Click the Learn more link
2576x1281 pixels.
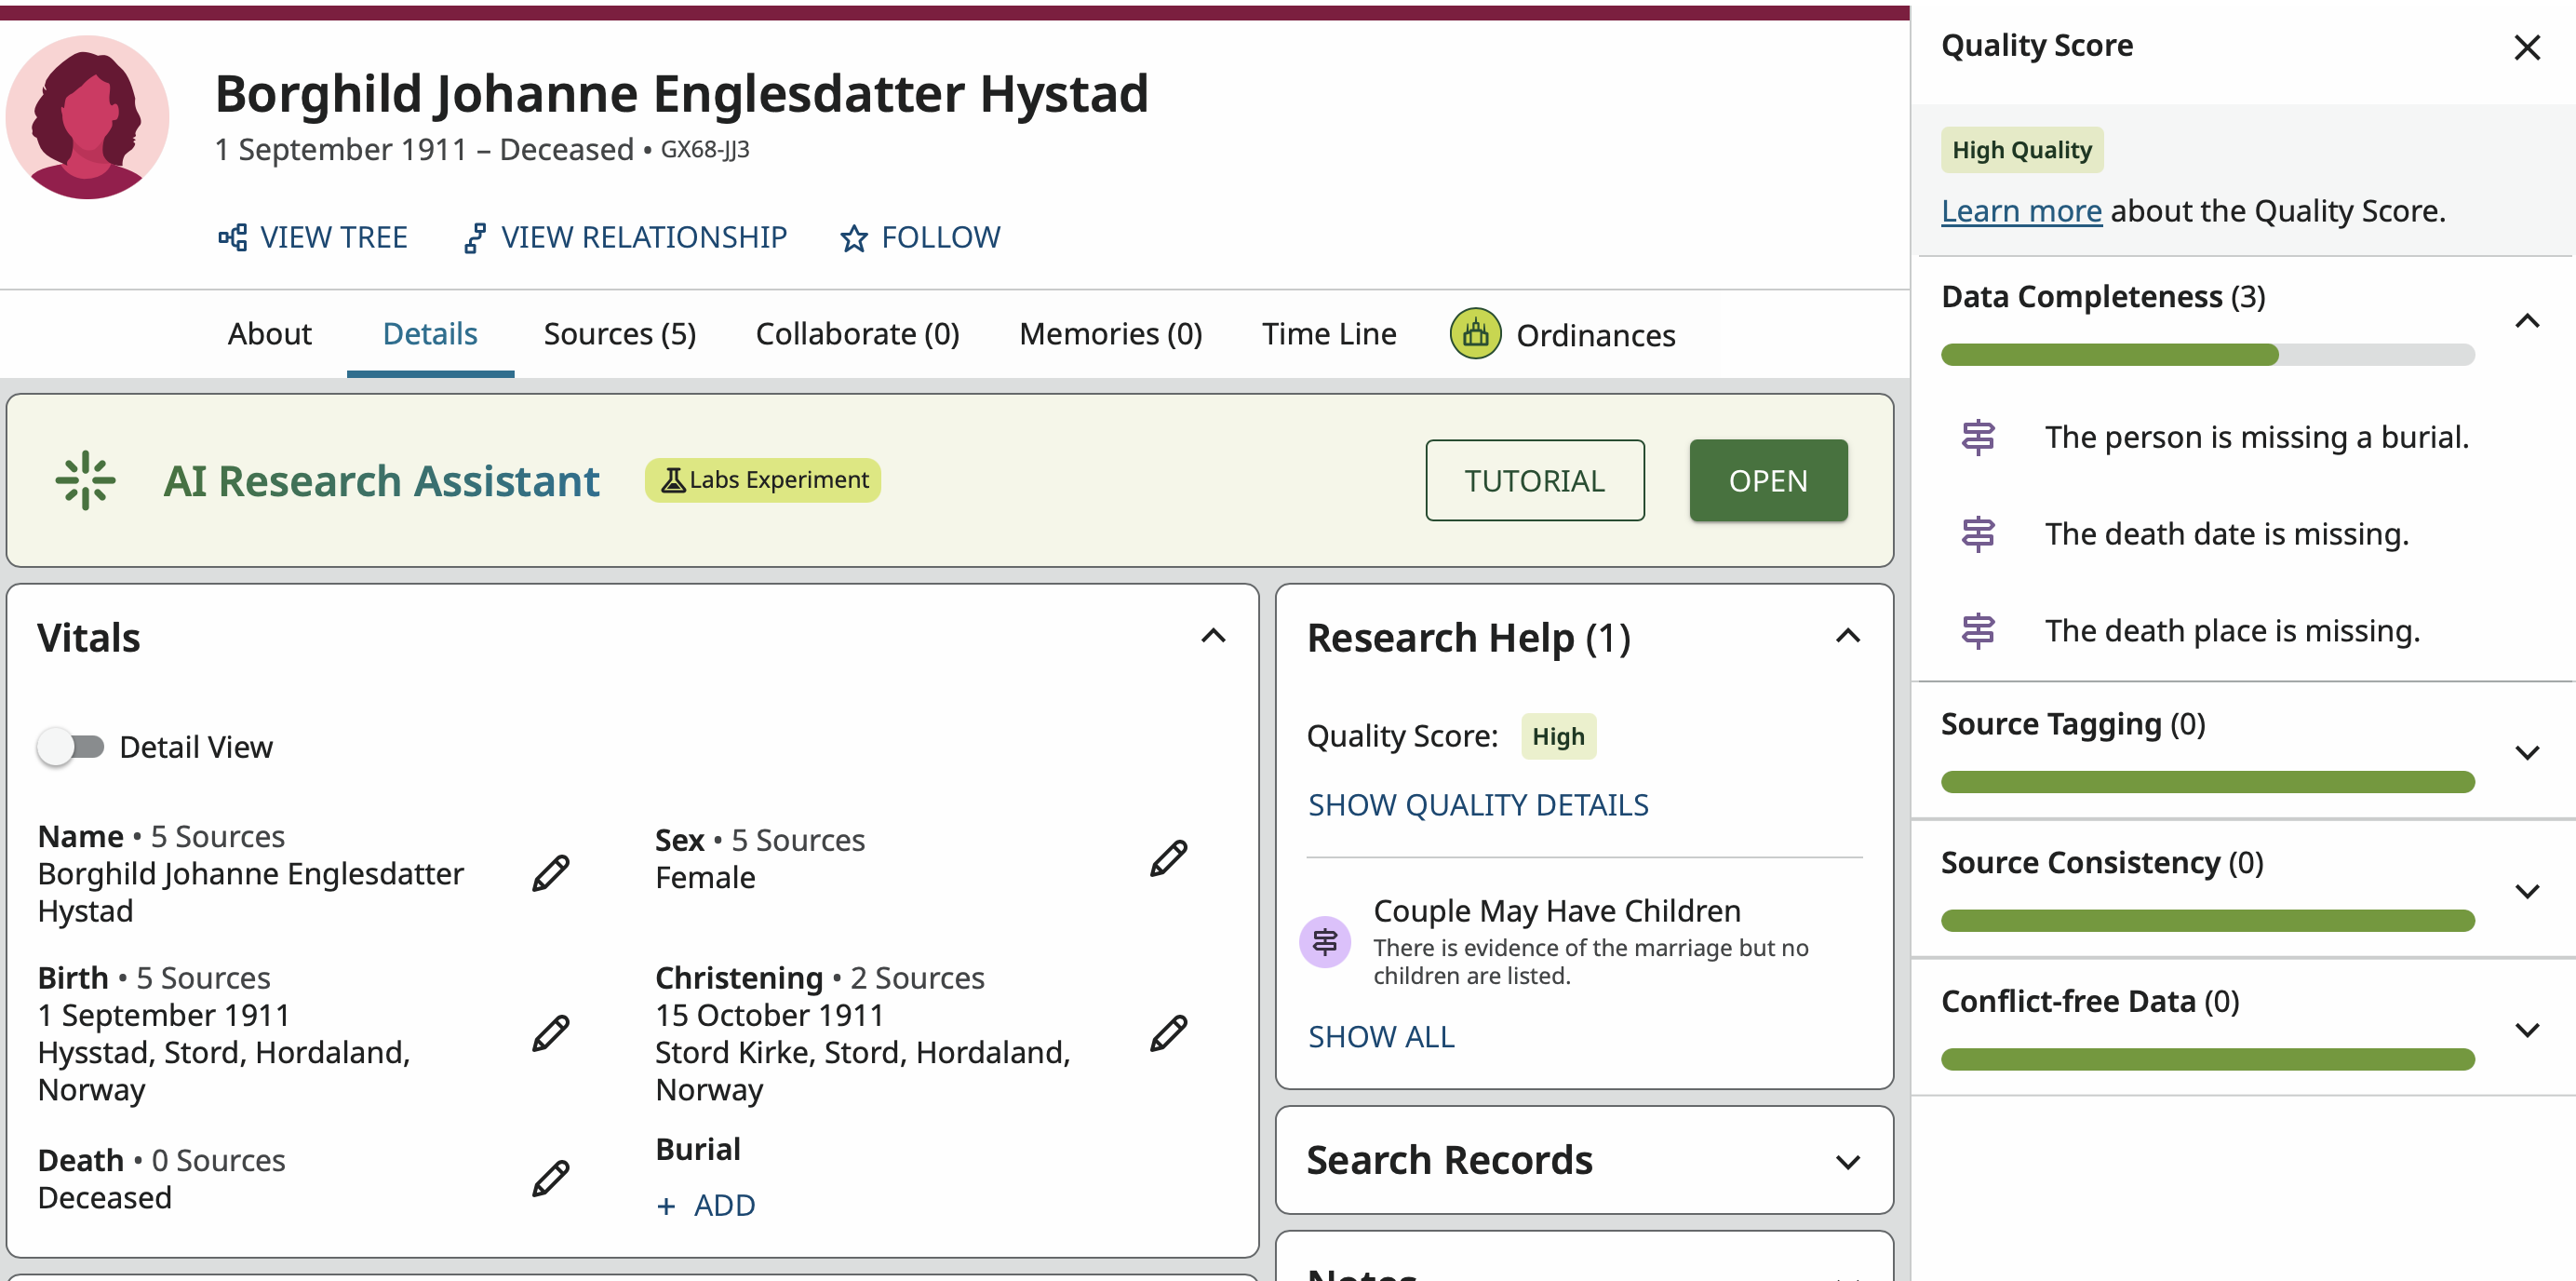pyautogui.click(x=2020, y=211)
